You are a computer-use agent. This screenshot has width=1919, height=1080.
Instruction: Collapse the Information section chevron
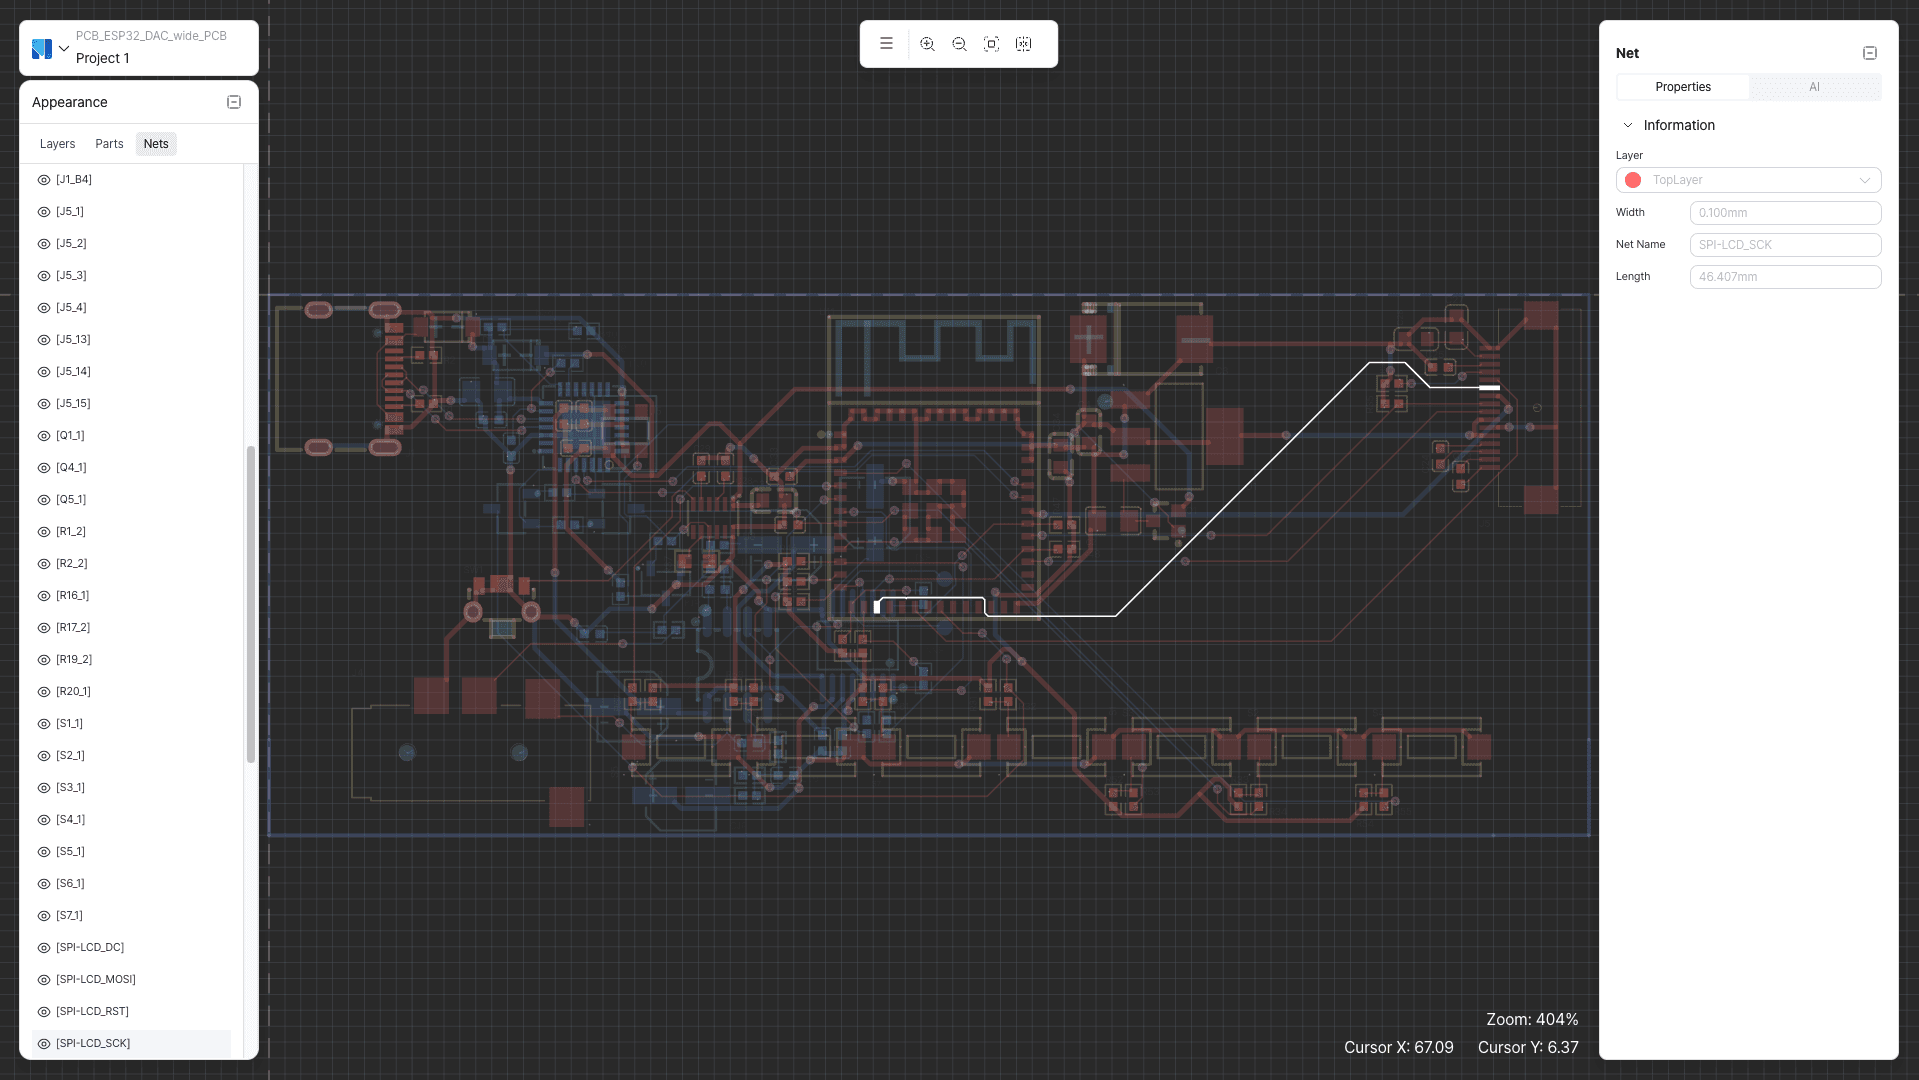point(1628,125)
